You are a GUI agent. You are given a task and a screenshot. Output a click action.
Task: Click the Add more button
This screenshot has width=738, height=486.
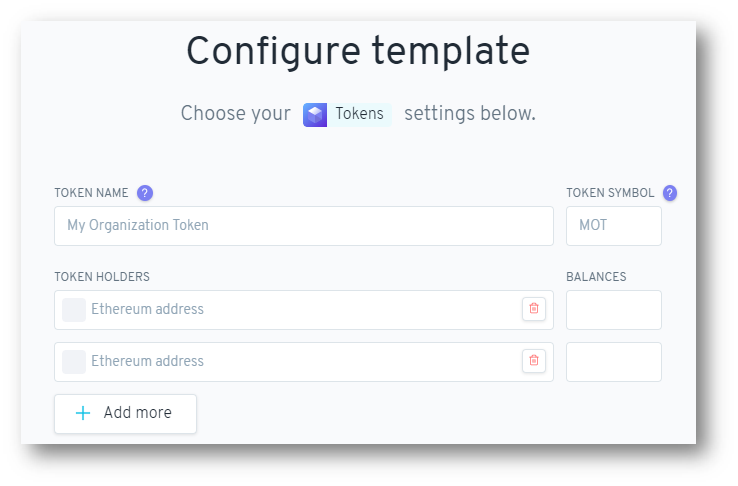click(125, 414)
